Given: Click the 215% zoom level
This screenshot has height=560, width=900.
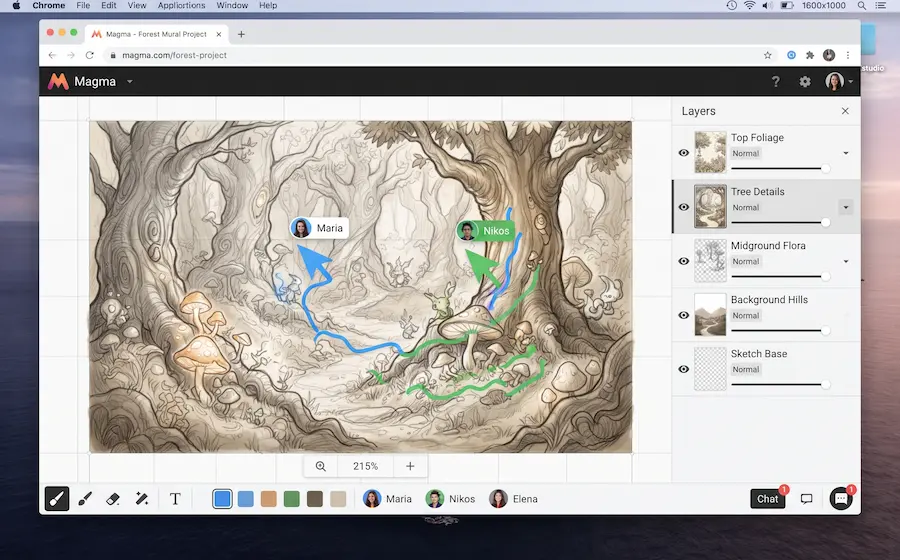Looking at the screenshot, I should click(x=366, y=466).
